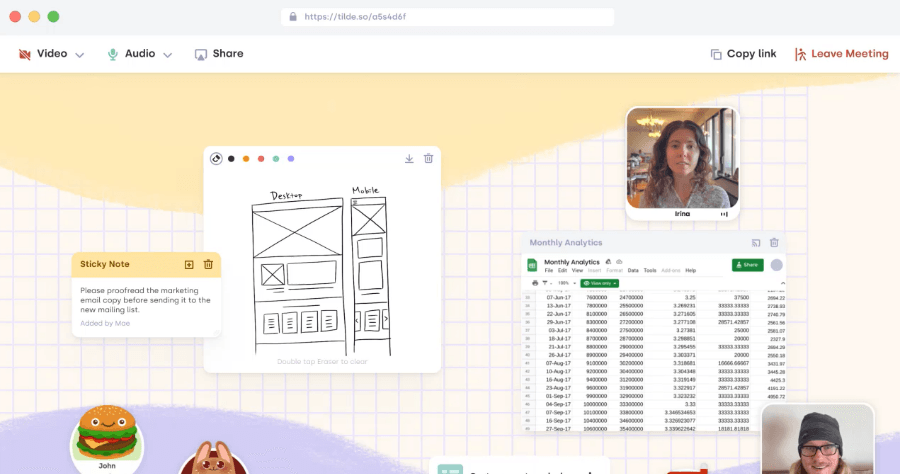The height and width of the screenshot is (474, 900).
Task: Click the 'Sticky Note' card title
Action: (x=104, y=265)
